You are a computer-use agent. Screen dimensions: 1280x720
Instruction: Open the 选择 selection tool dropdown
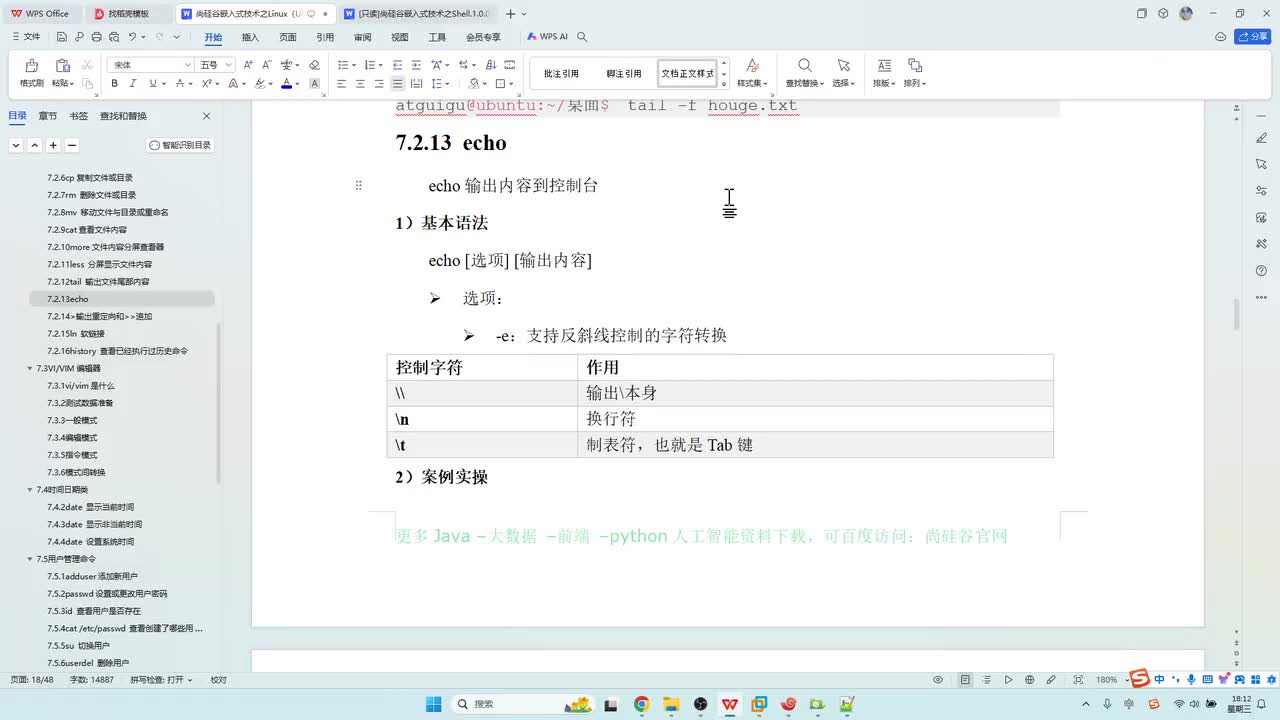point(843,73)
